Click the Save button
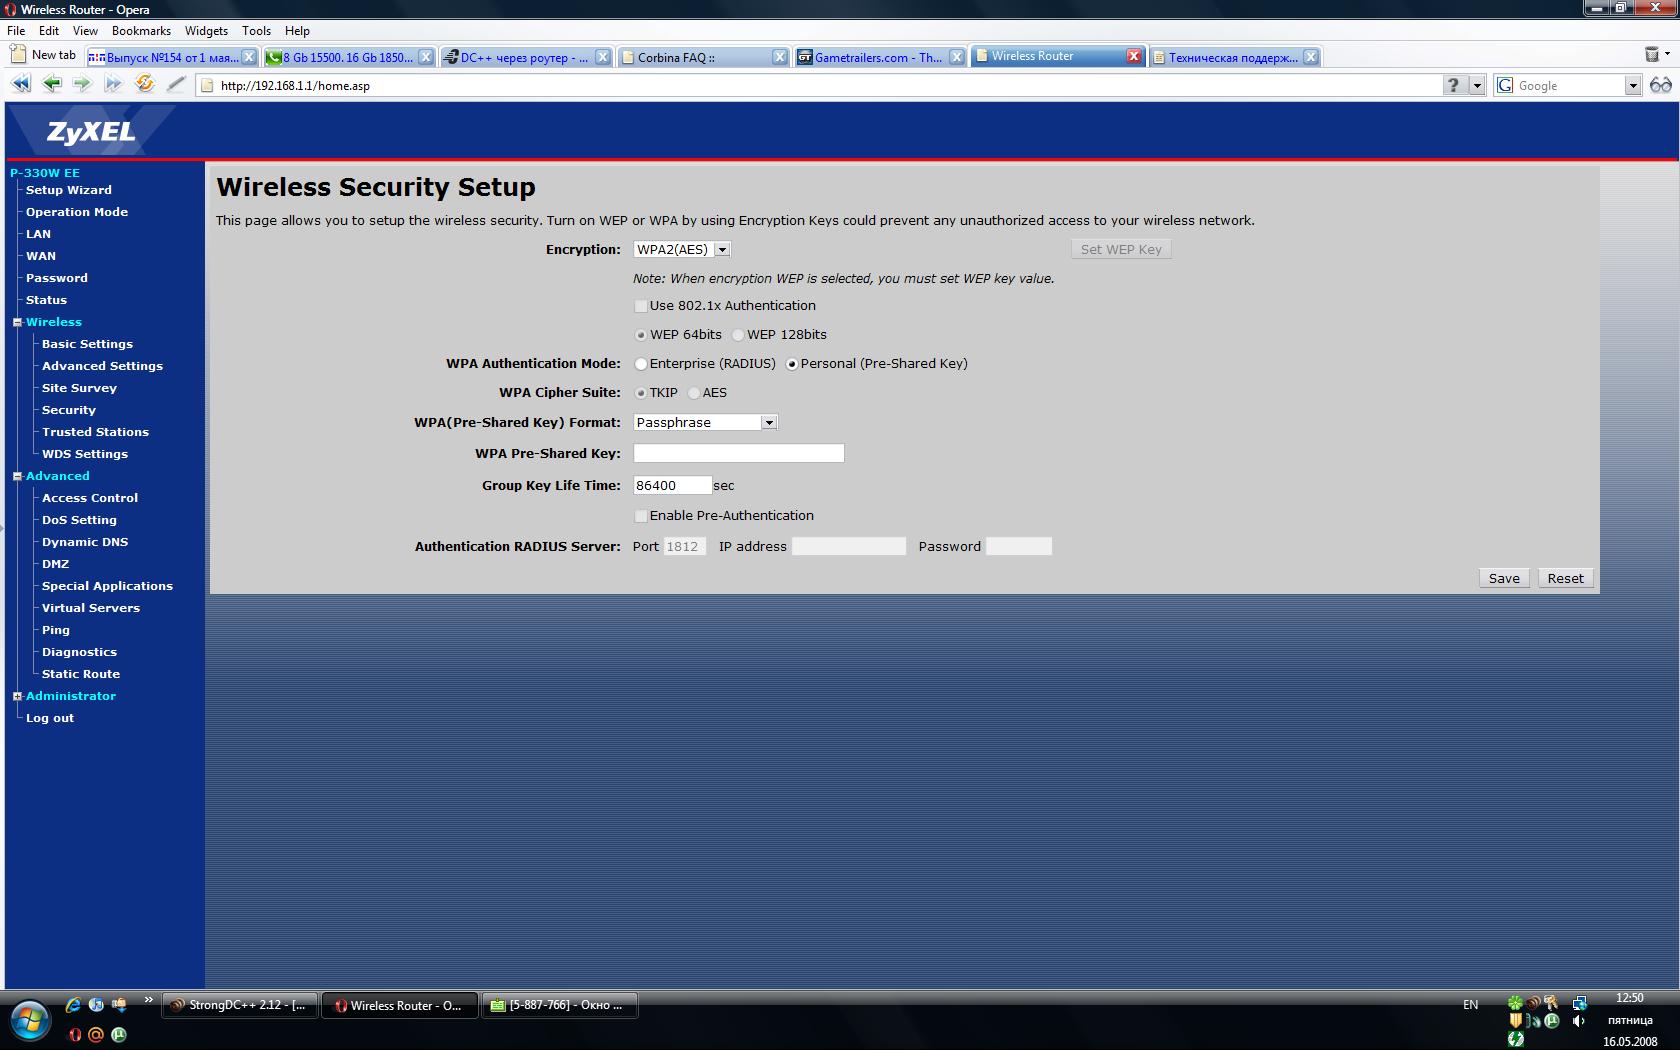Screen dimensions: 1680x1050 pyautogui.click(x=1504, y=578)
